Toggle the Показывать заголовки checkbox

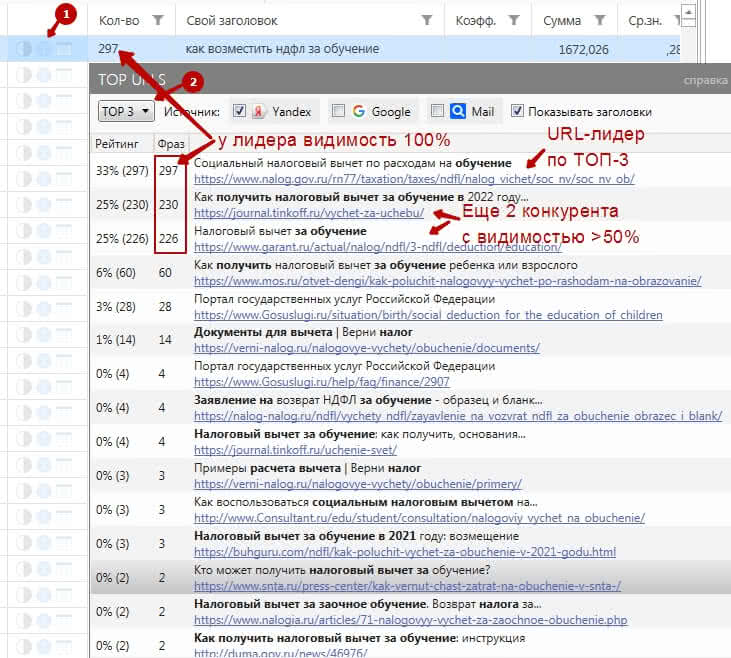[517, 111]
